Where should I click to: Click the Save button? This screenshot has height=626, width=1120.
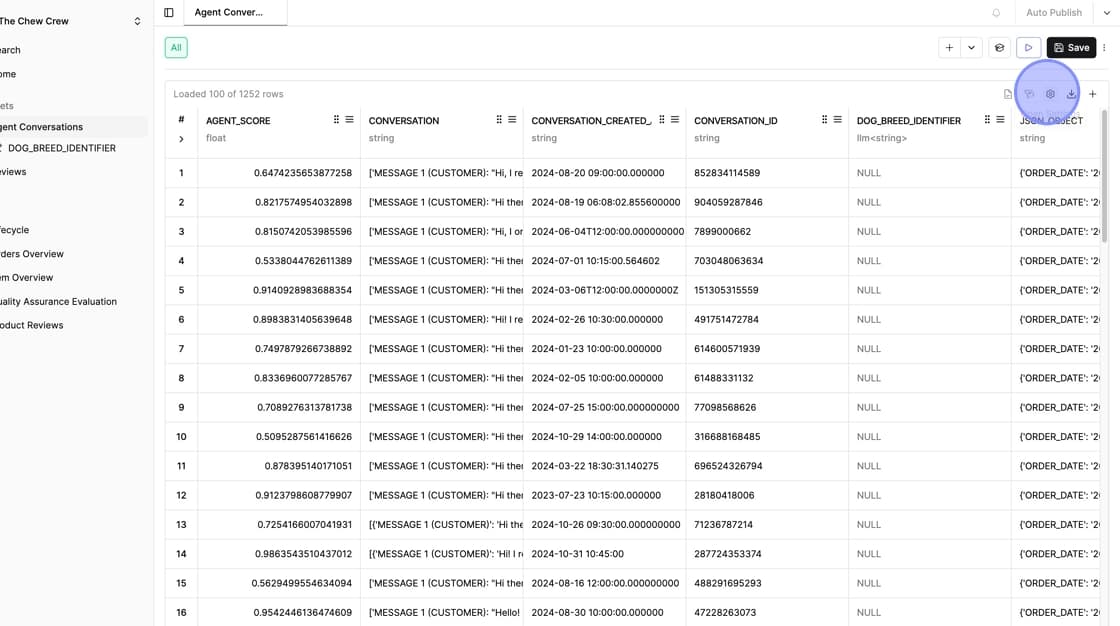(1071, 48)
